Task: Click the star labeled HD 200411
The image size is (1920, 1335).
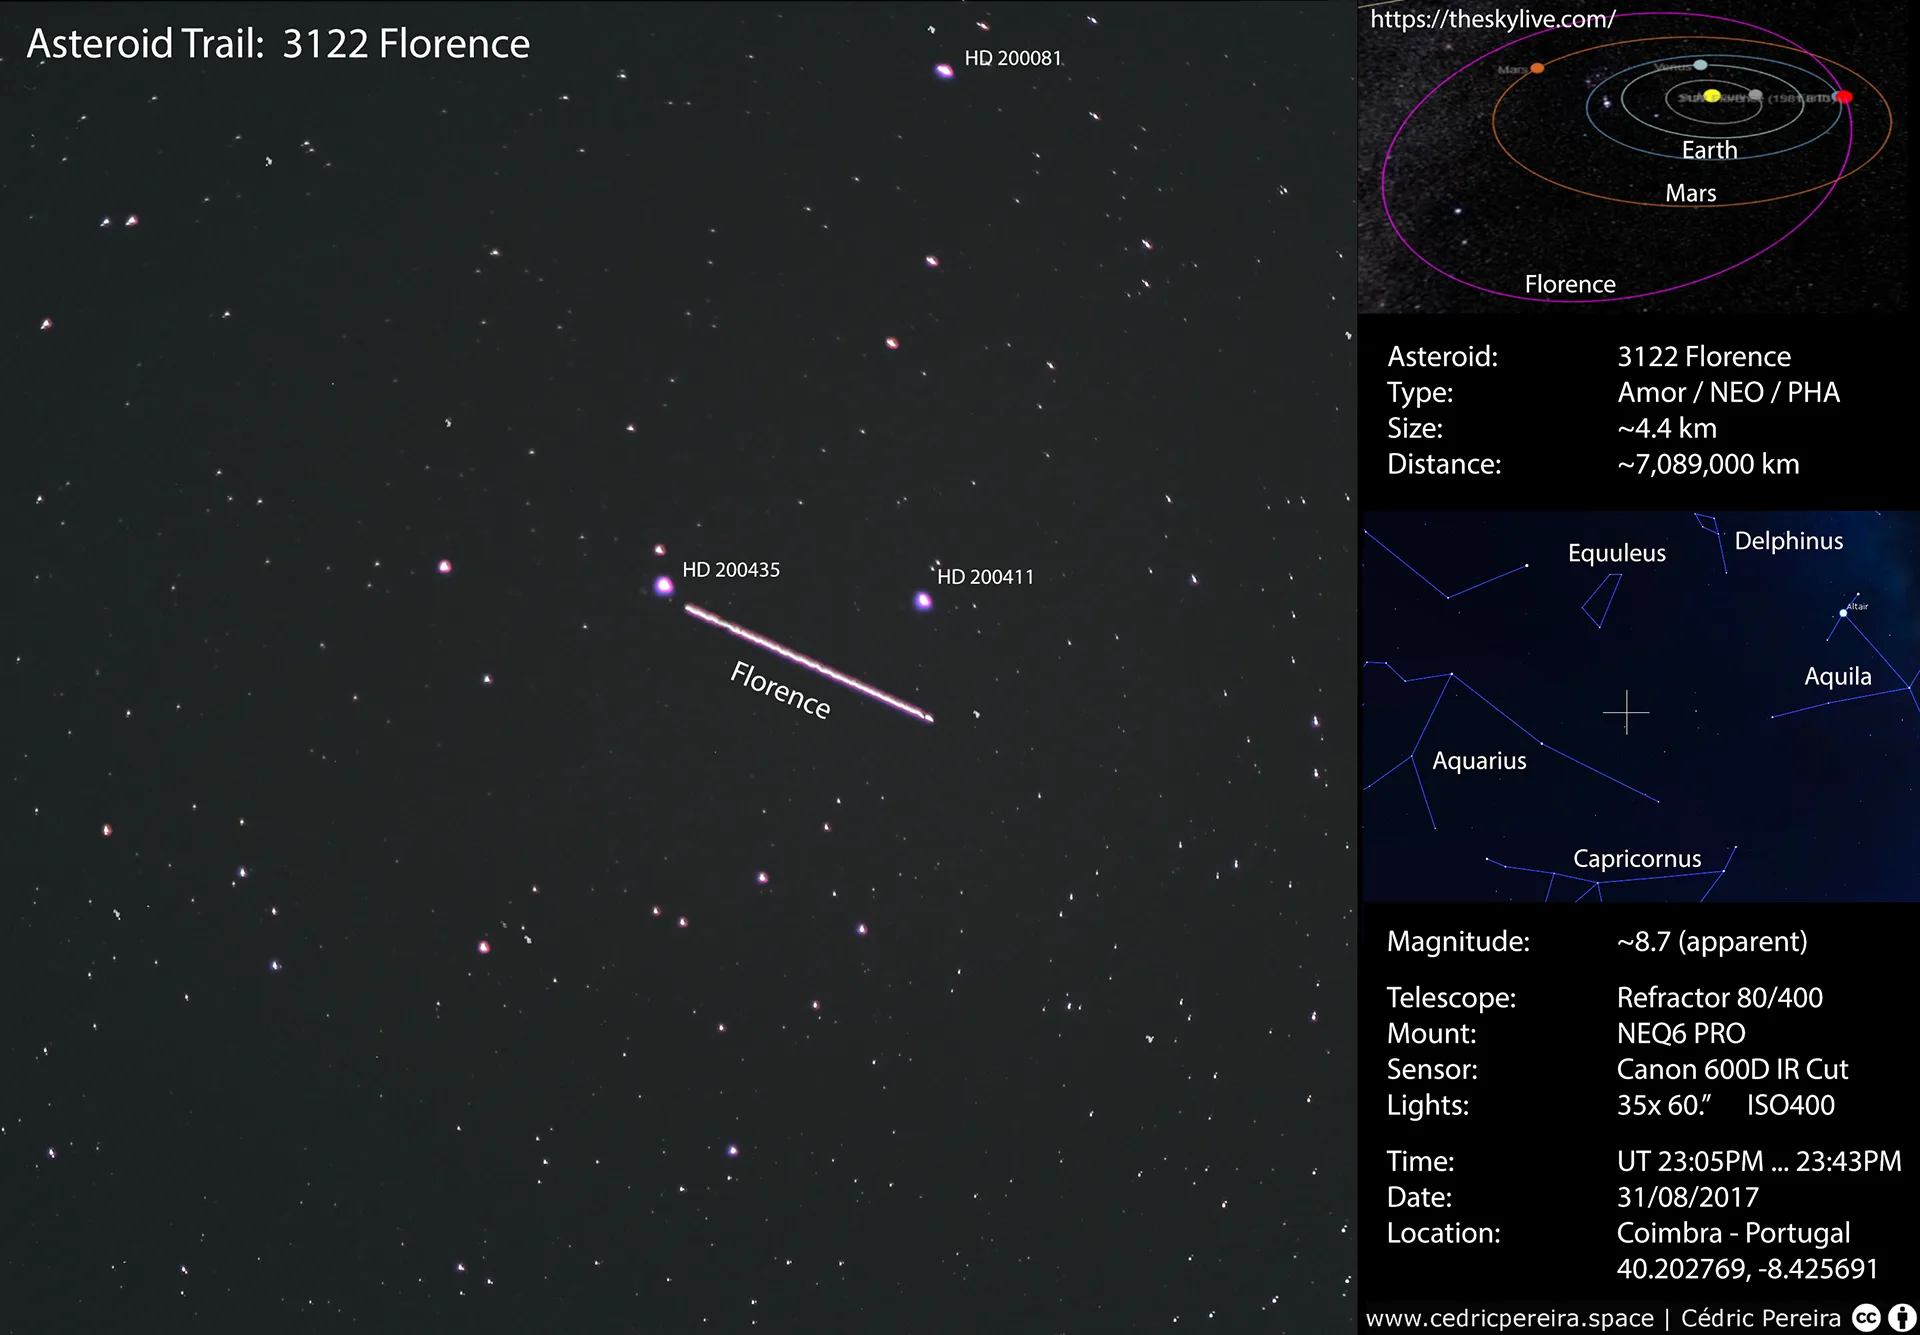Action: tap(923, 601)
